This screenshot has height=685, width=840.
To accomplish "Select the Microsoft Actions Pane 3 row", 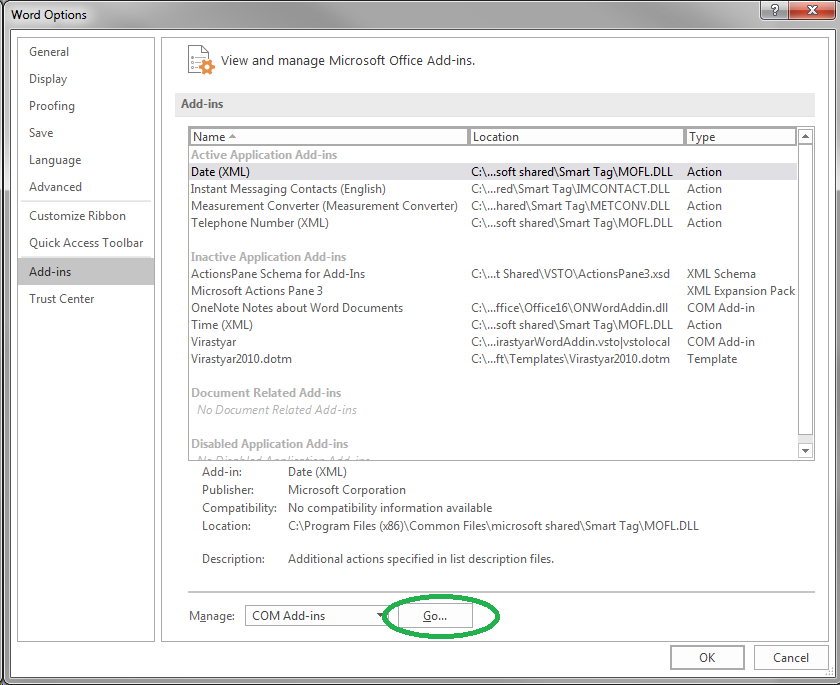I will tap(493, 291).
